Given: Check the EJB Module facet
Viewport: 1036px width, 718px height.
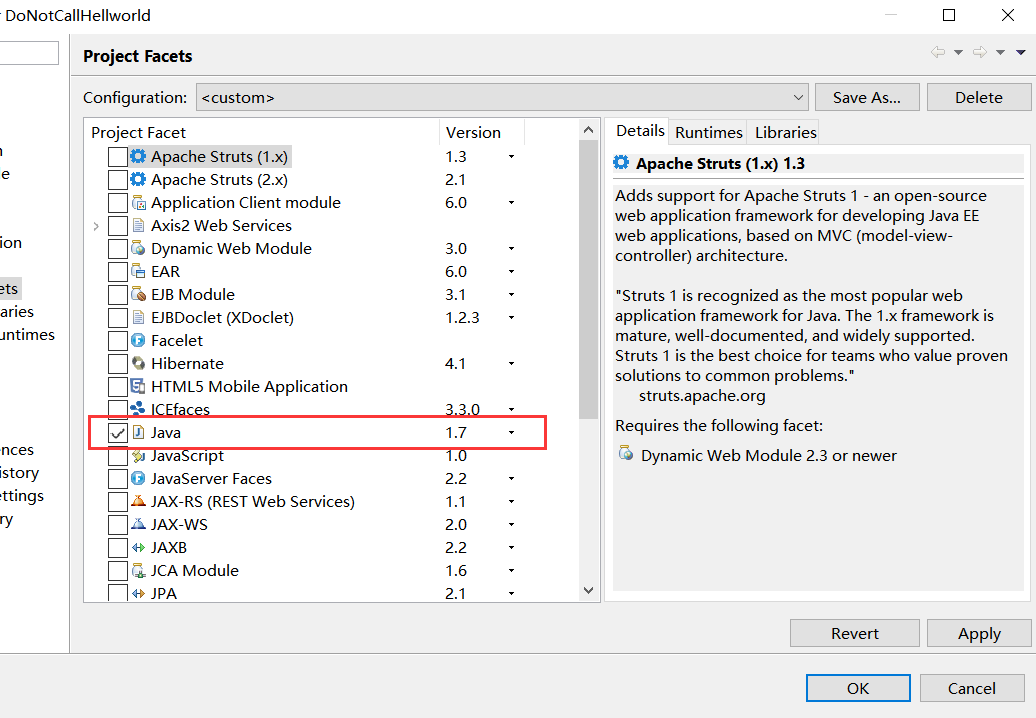Looking at the screenshot, I should click(x=118, y=295).
